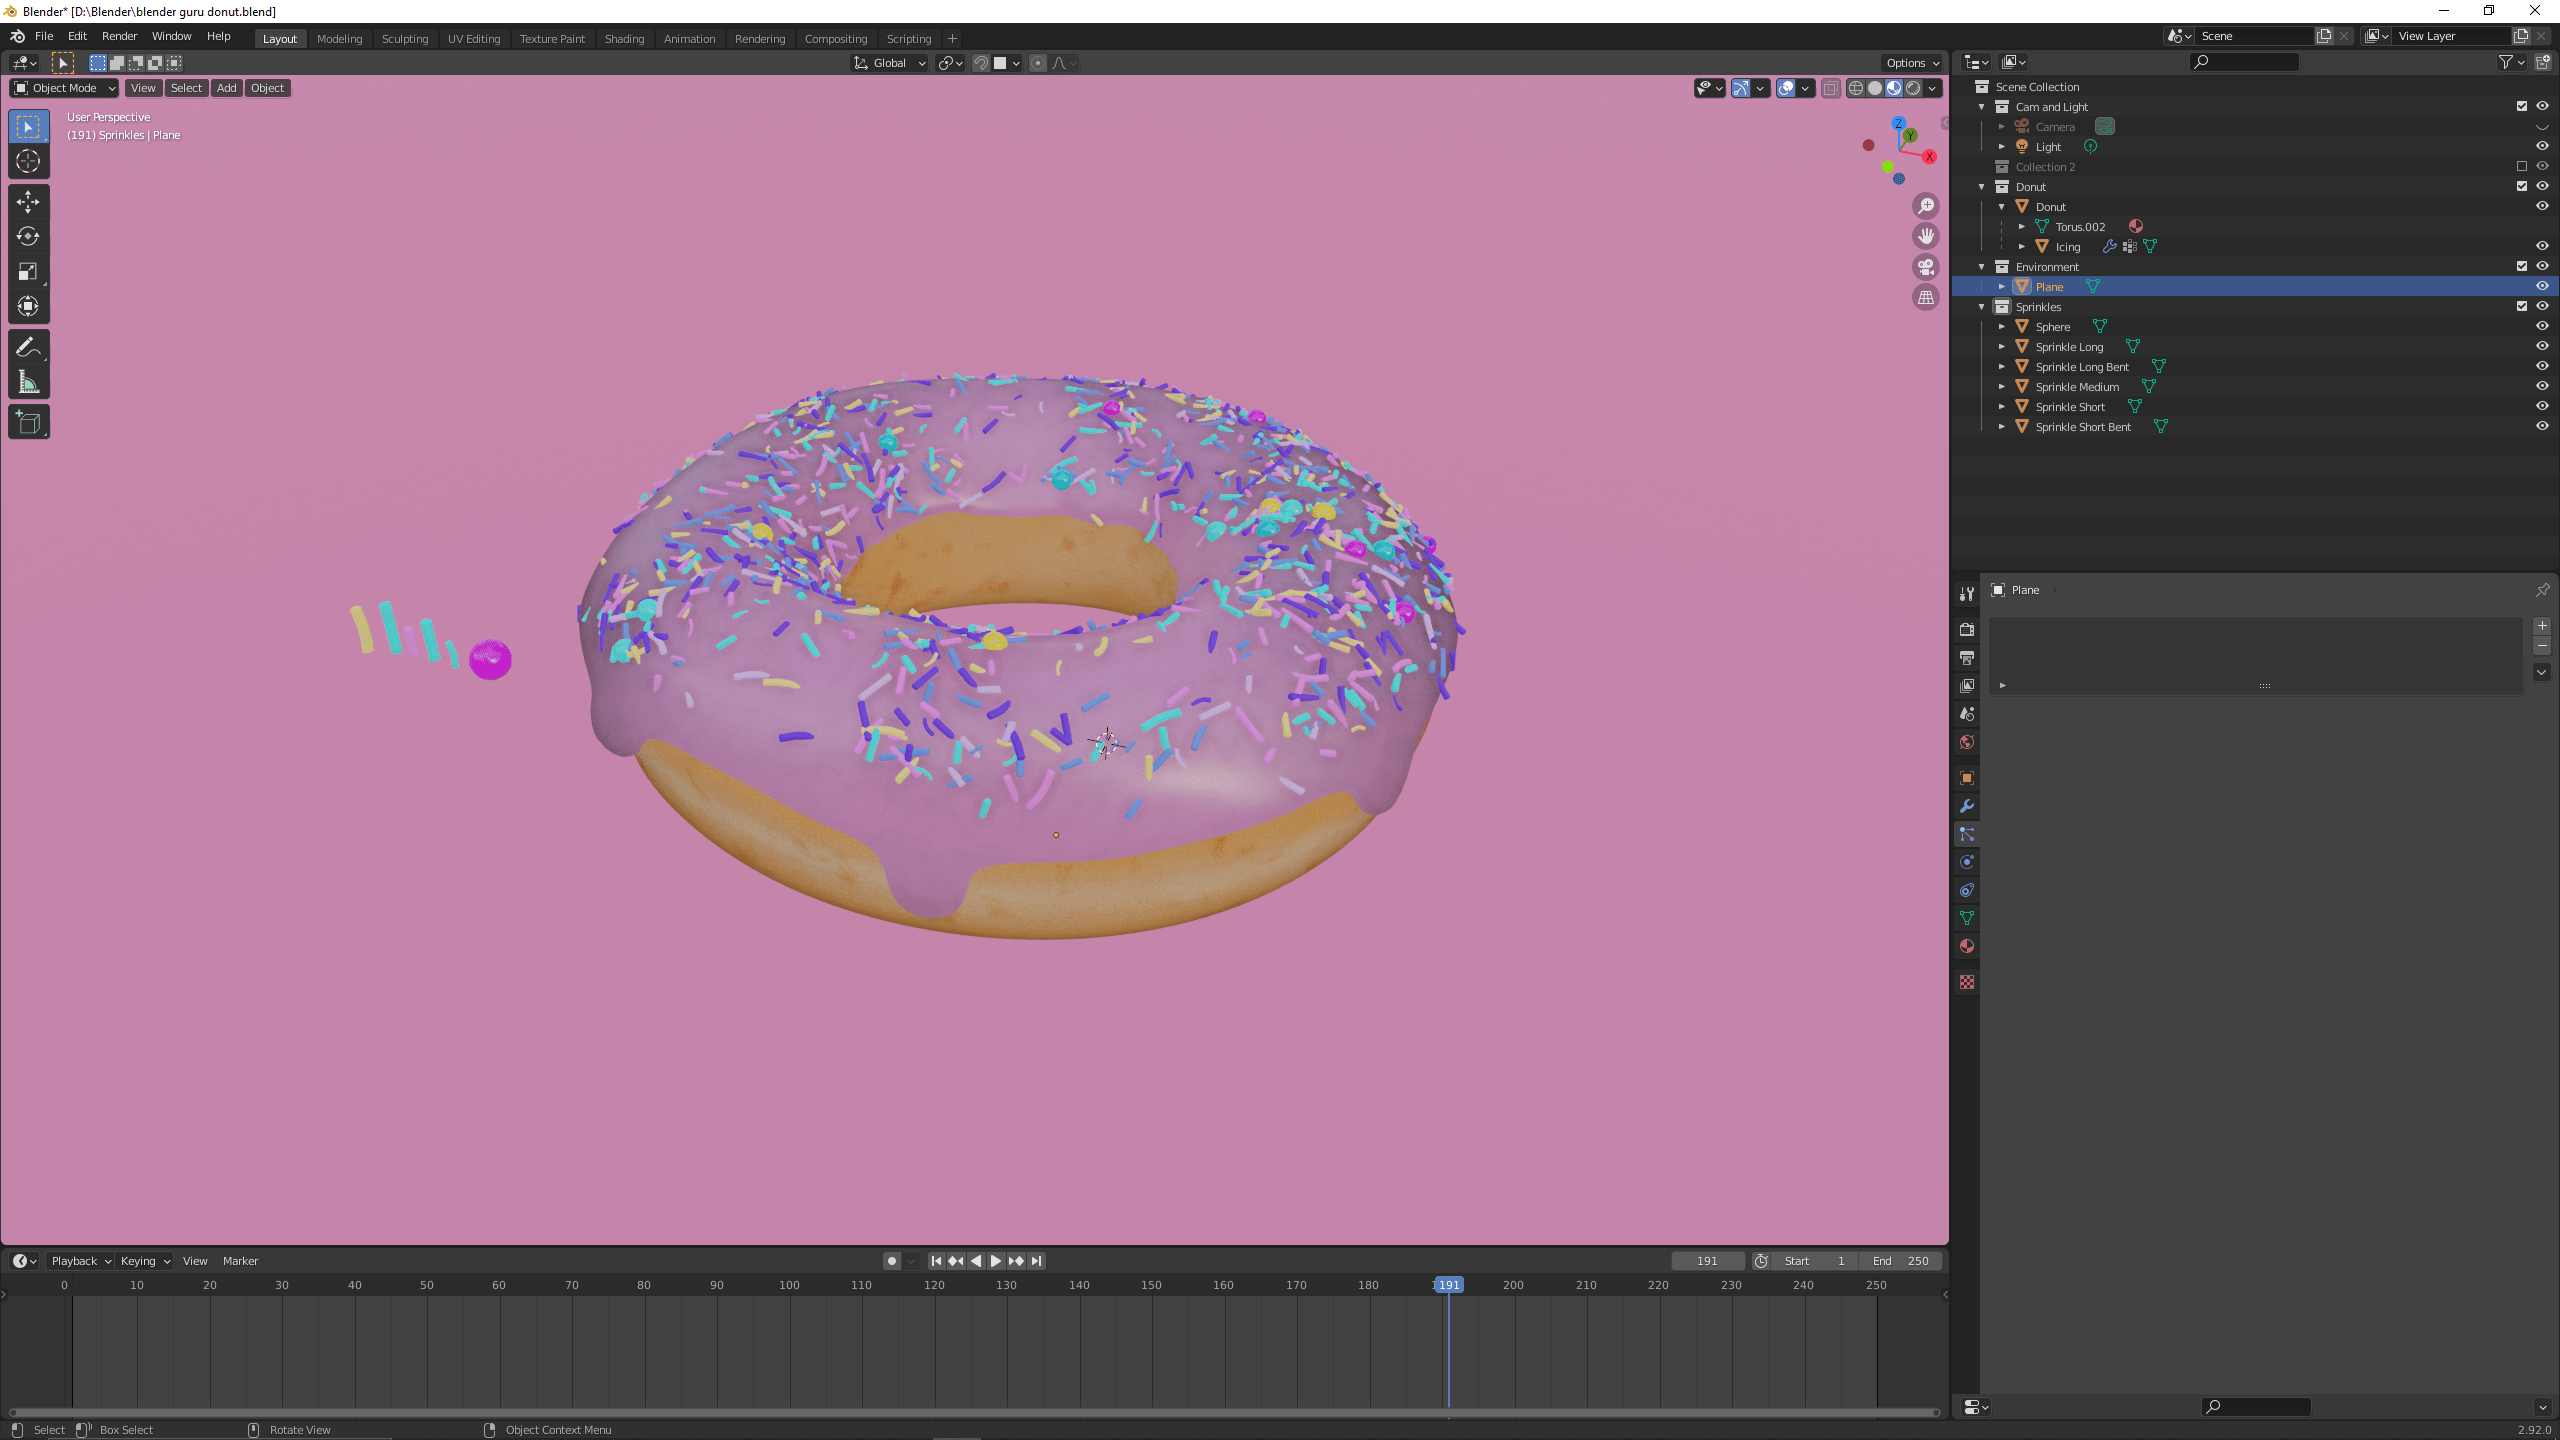The image size is (2560, 1440).
Task: Toggle camera view with the camera gizmo
Action: [x=1926, y=267]
